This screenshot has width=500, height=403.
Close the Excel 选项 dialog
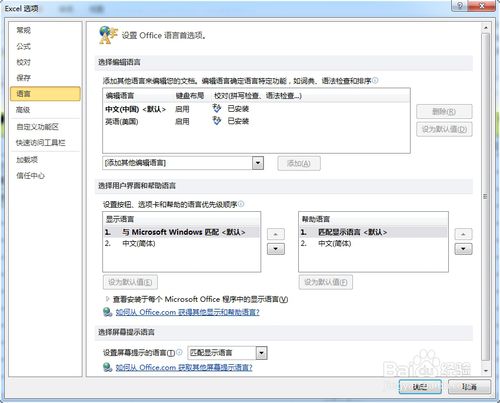click(x=482, y=6)
